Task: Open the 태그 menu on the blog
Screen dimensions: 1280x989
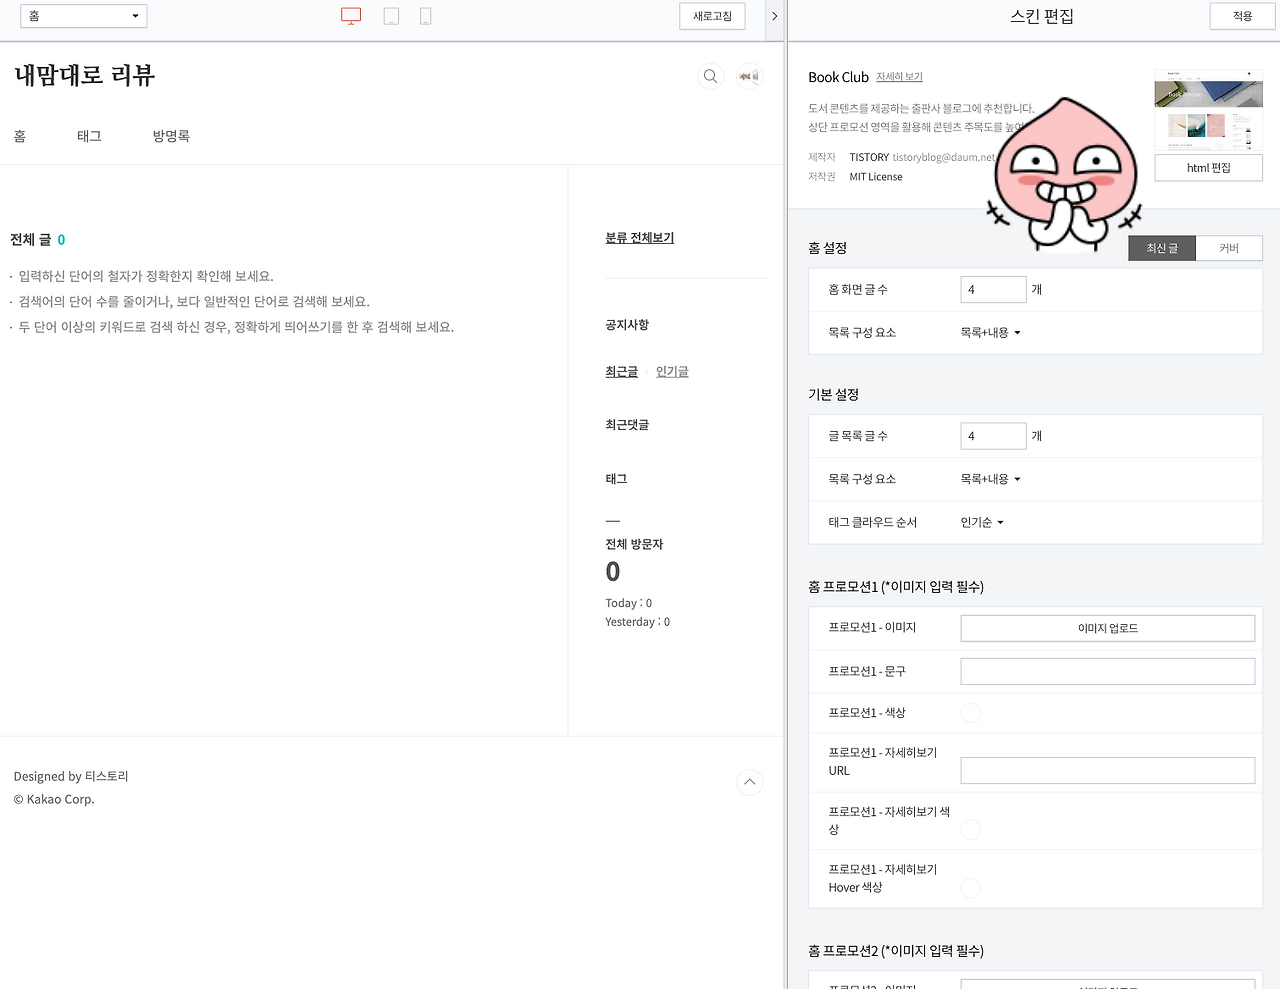Action: tap(88, 136)
